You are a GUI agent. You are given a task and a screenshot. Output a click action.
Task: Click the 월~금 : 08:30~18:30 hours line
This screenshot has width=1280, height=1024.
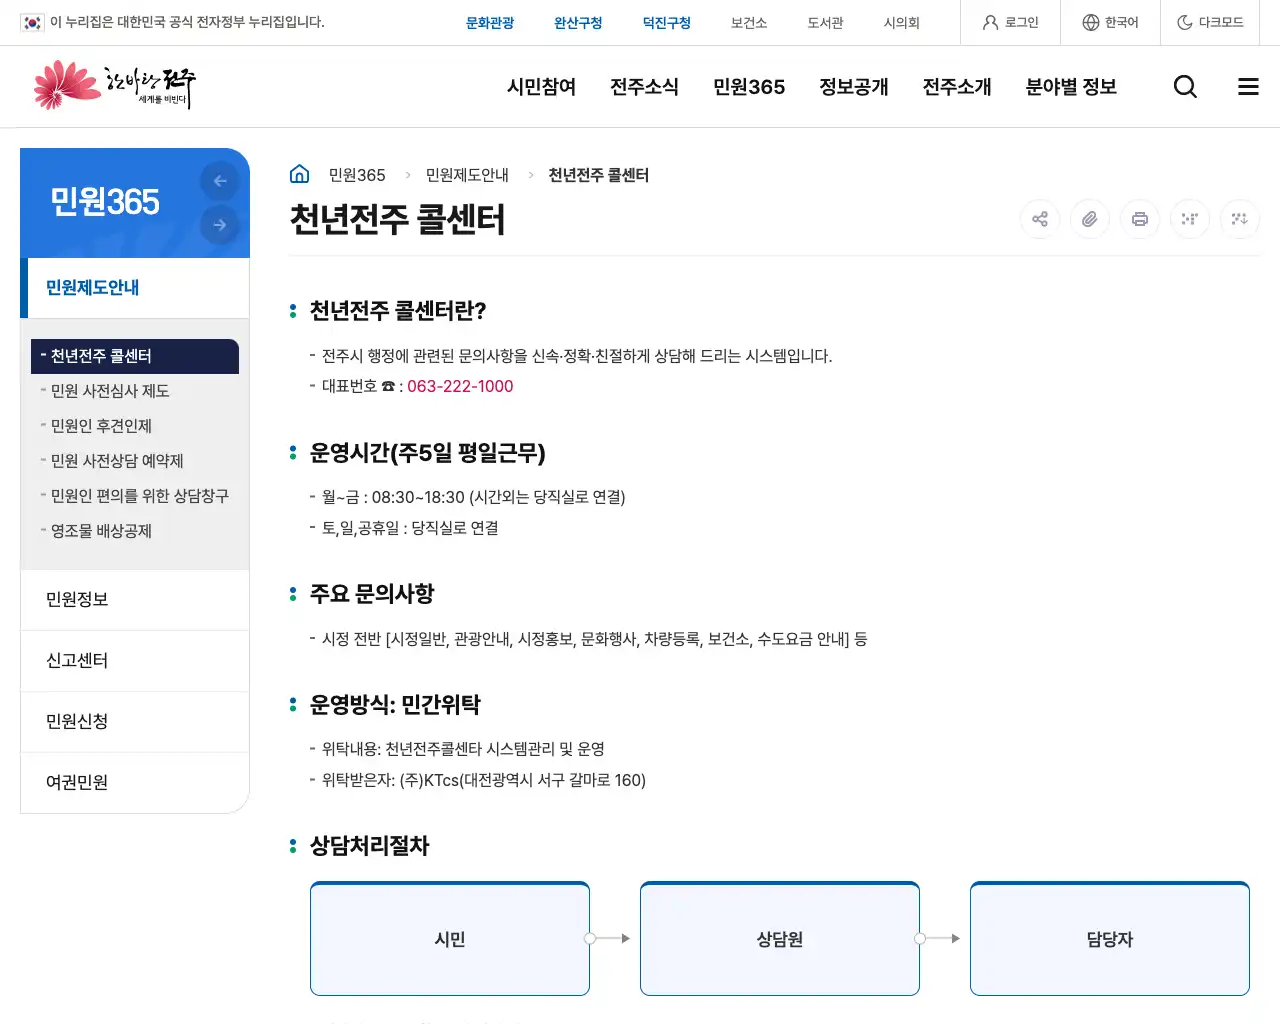[473, 497]
